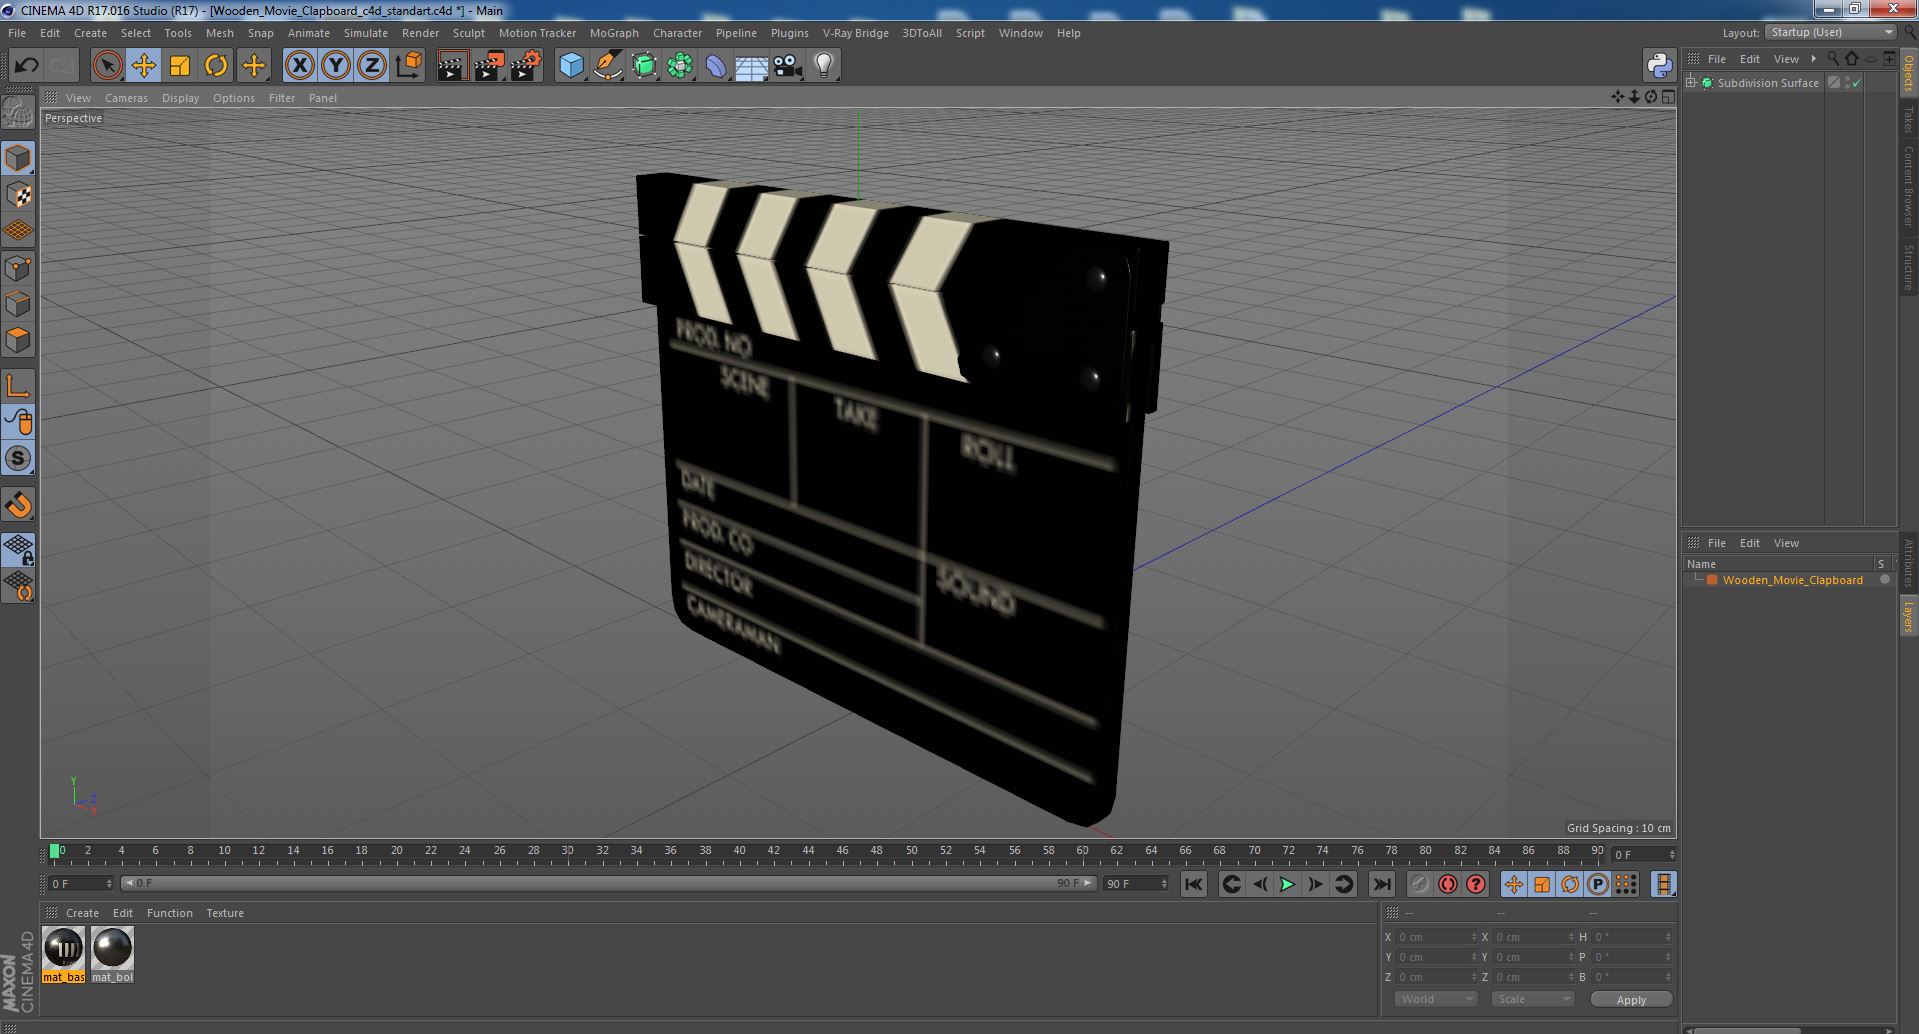Screen dimensions: 1919x1034
Task: Toggle viewport maximize icon
Action: (1668, 97)
